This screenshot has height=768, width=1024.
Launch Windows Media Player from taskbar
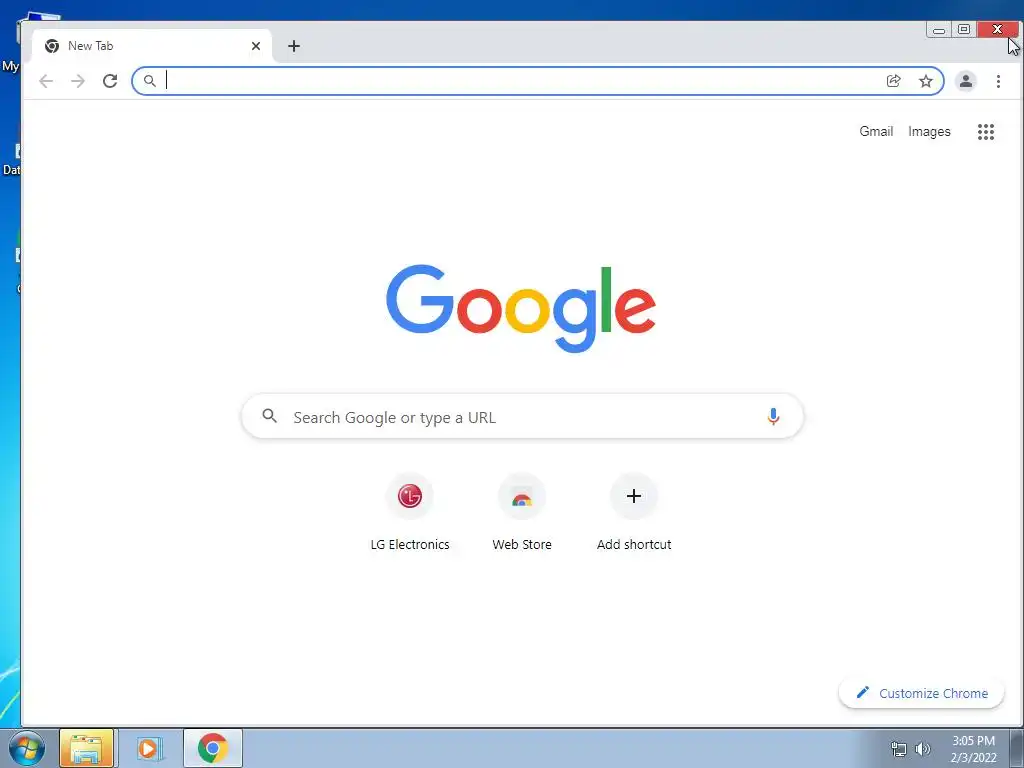tap(149, 748)
